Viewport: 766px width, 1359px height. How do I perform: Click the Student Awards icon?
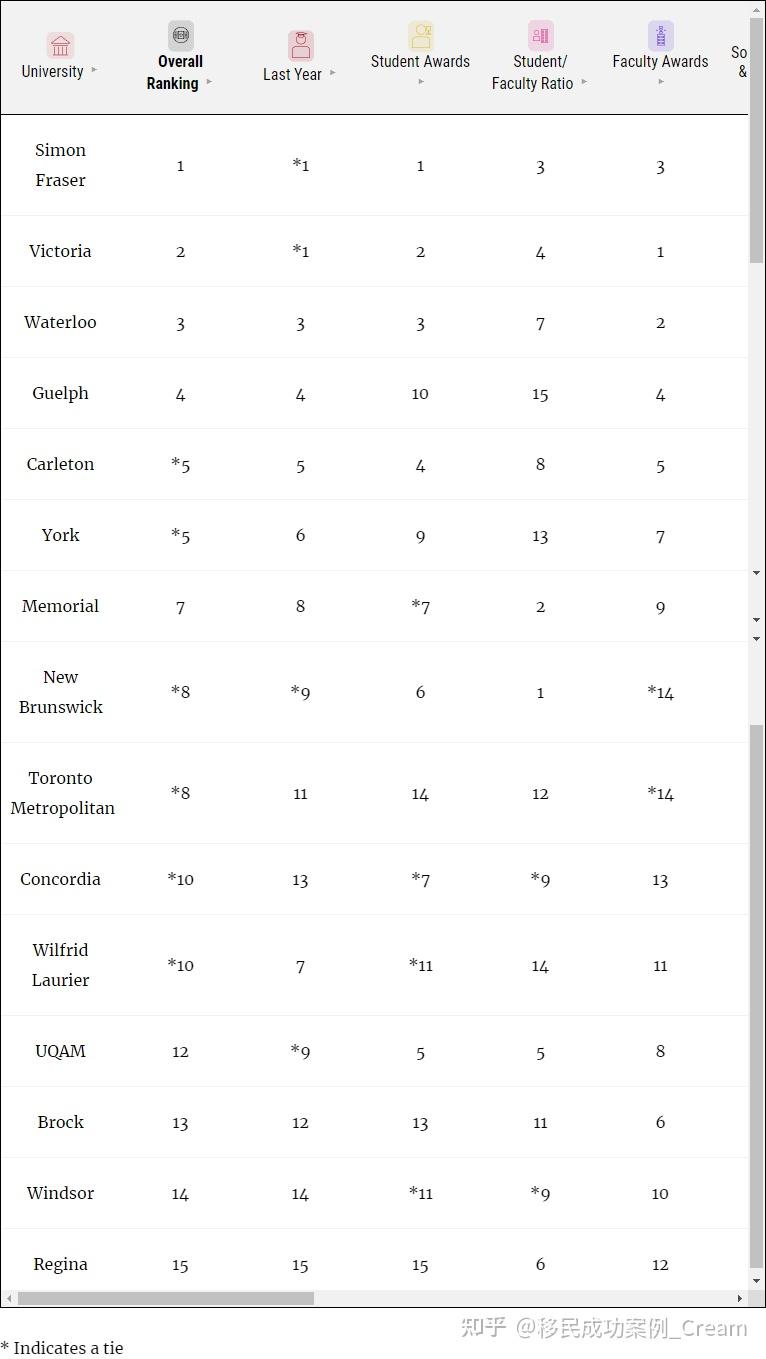point(420,35)
